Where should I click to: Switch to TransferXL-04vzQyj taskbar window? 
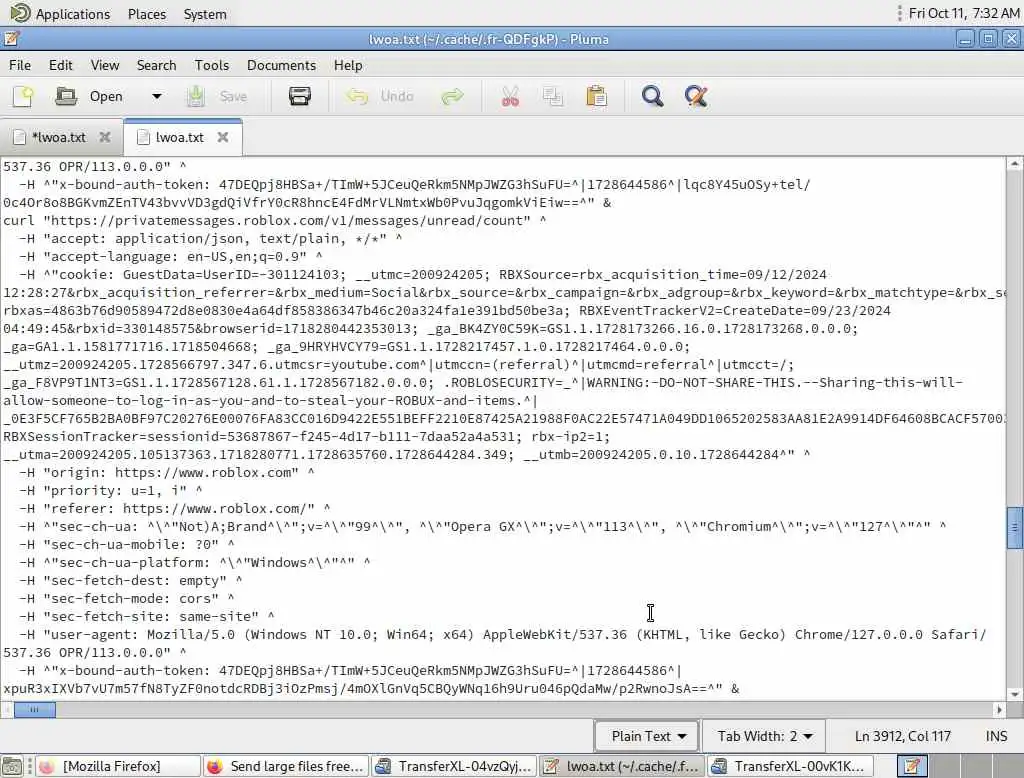coord(455,766)
